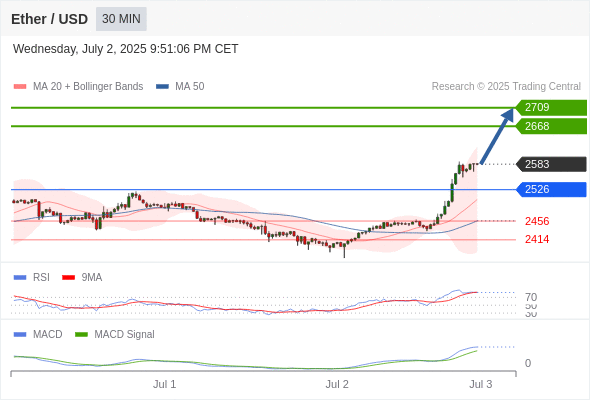Click the green 2668 resistance price tag

click(551, 126)
